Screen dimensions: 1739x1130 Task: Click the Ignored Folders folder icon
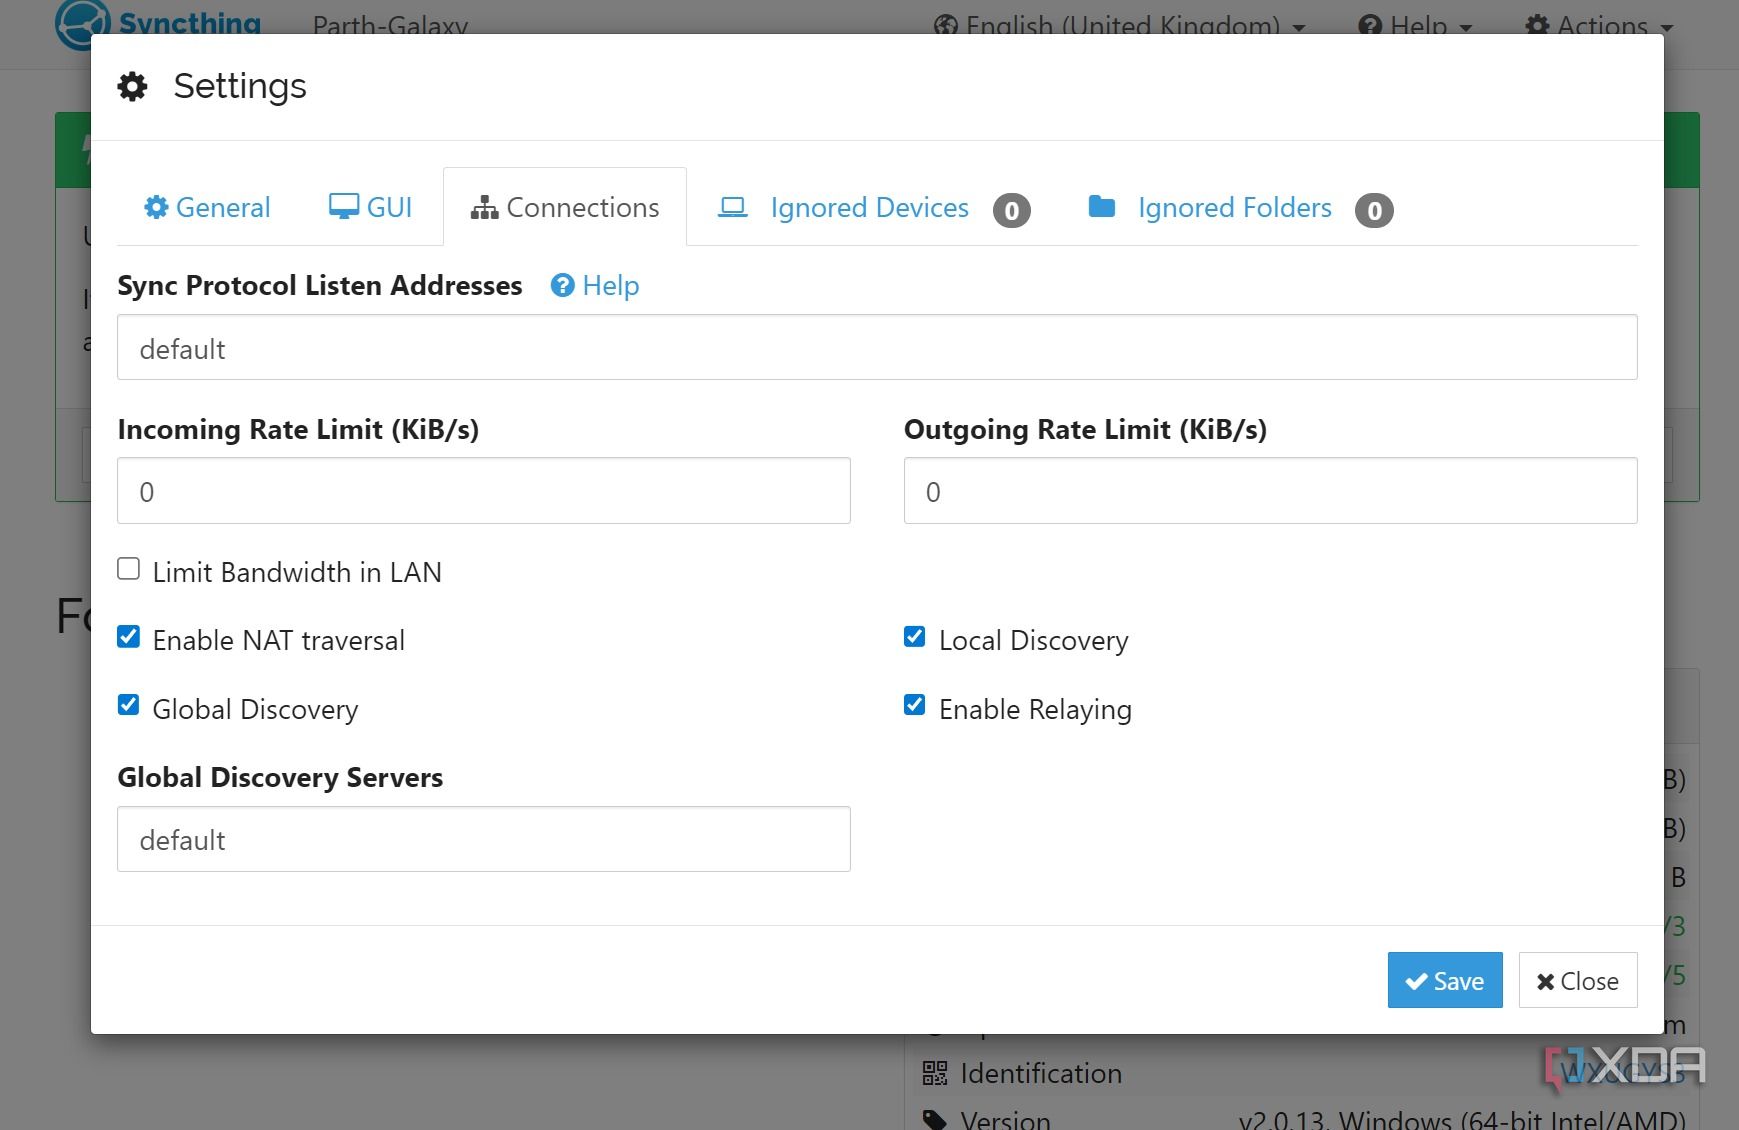(x=1101, y=207)
